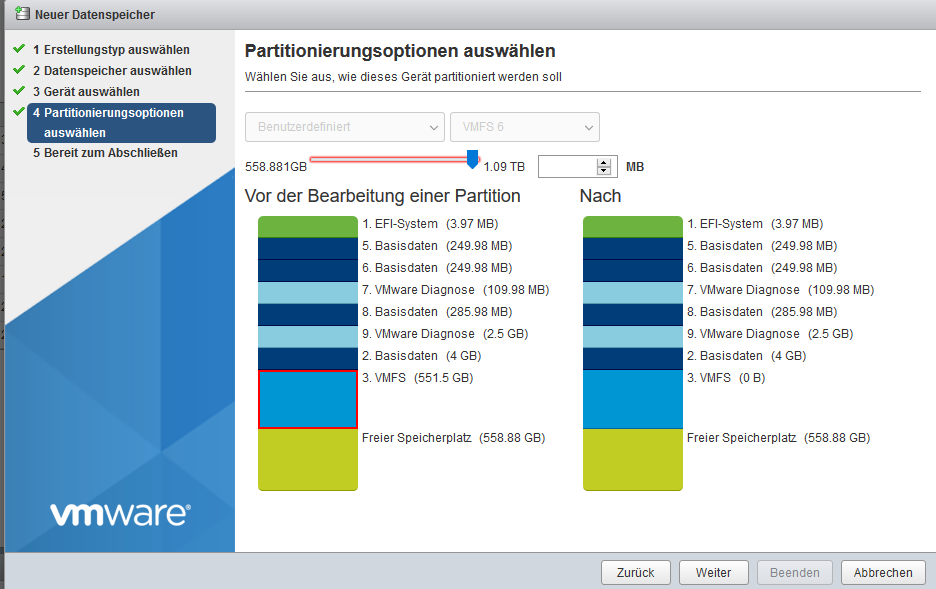Select the red-outlined VMFS partition block on the left
Screen dimensions: 936x589
pos(308,399)
